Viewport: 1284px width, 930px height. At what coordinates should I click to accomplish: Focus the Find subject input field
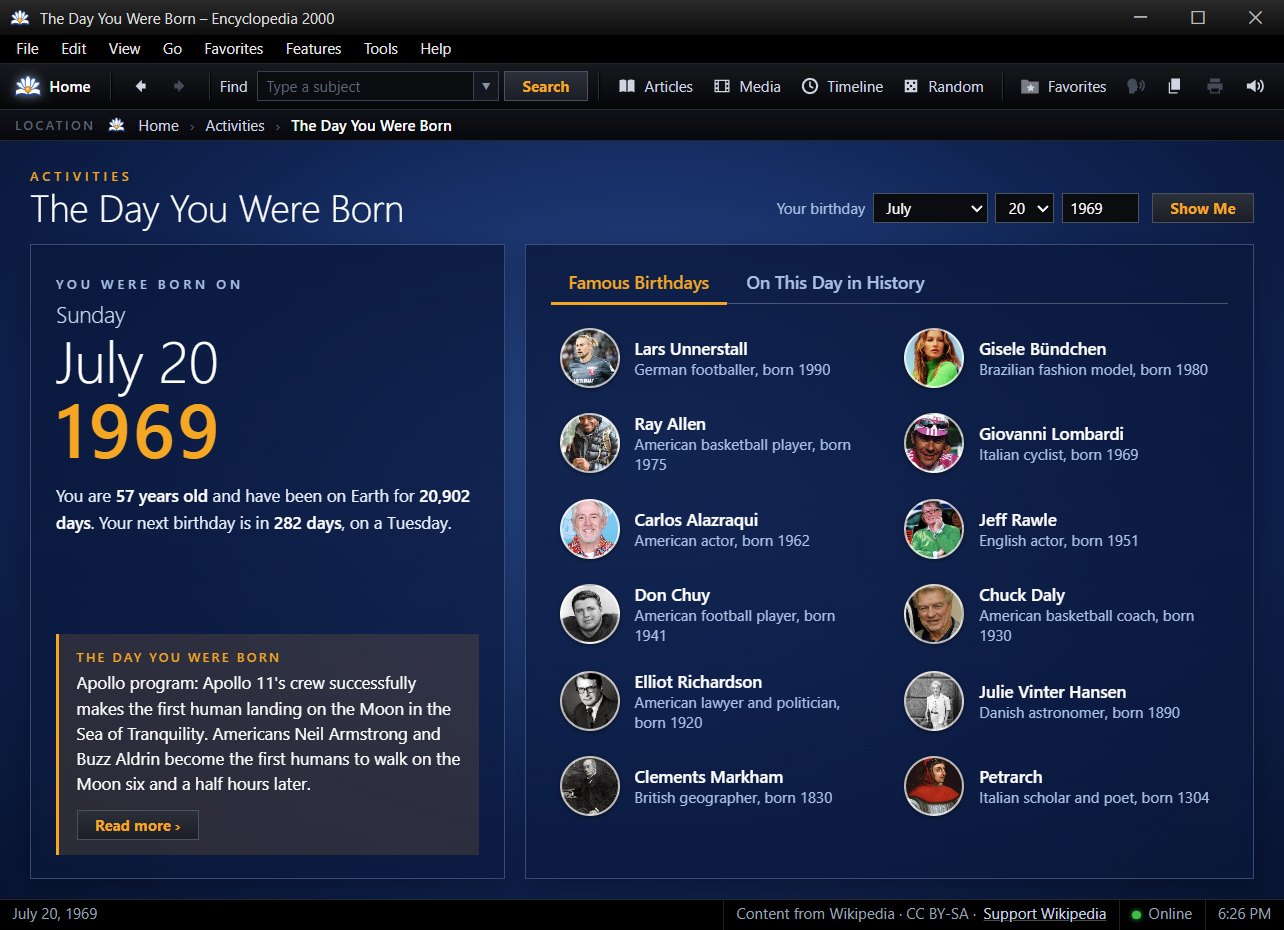(x=366, y=87)
